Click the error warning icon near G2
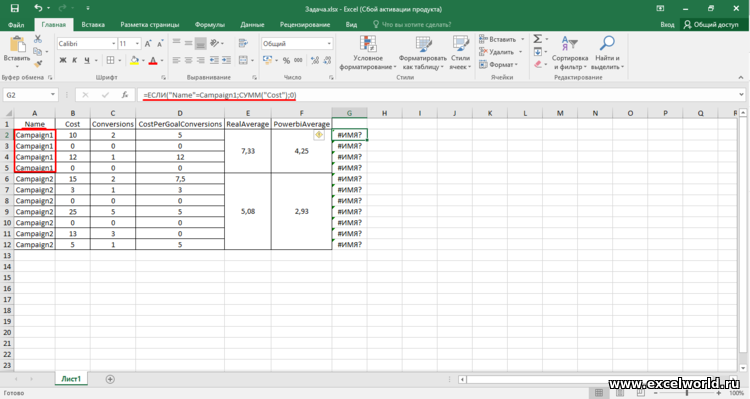750x399 pixels. point(319,135)
